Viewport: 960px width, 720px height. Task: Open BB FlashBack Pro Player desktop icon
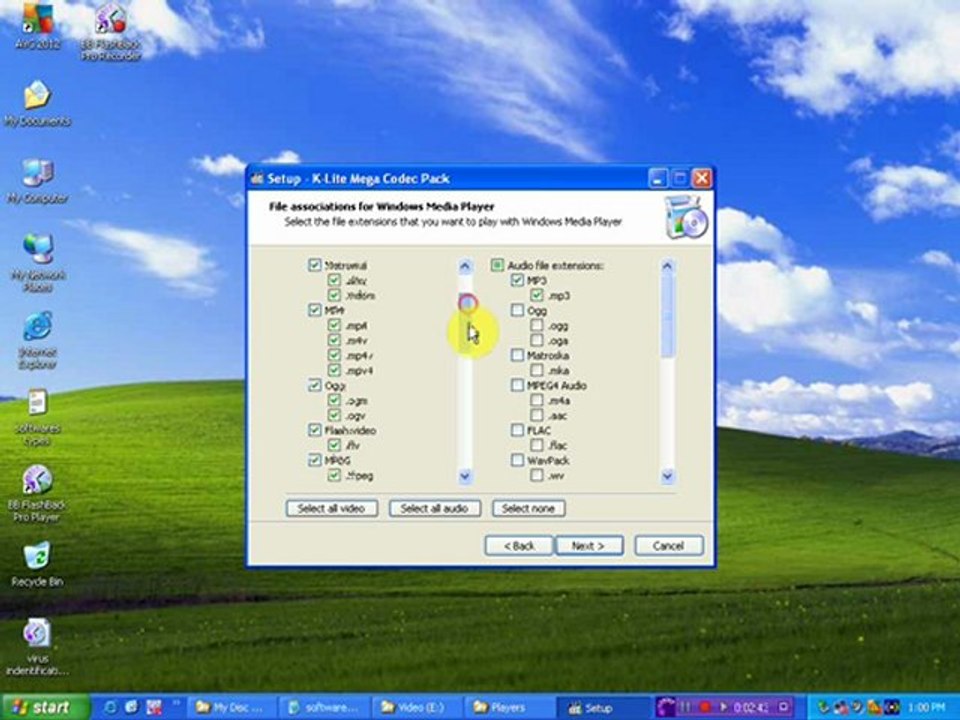(37, 493)
